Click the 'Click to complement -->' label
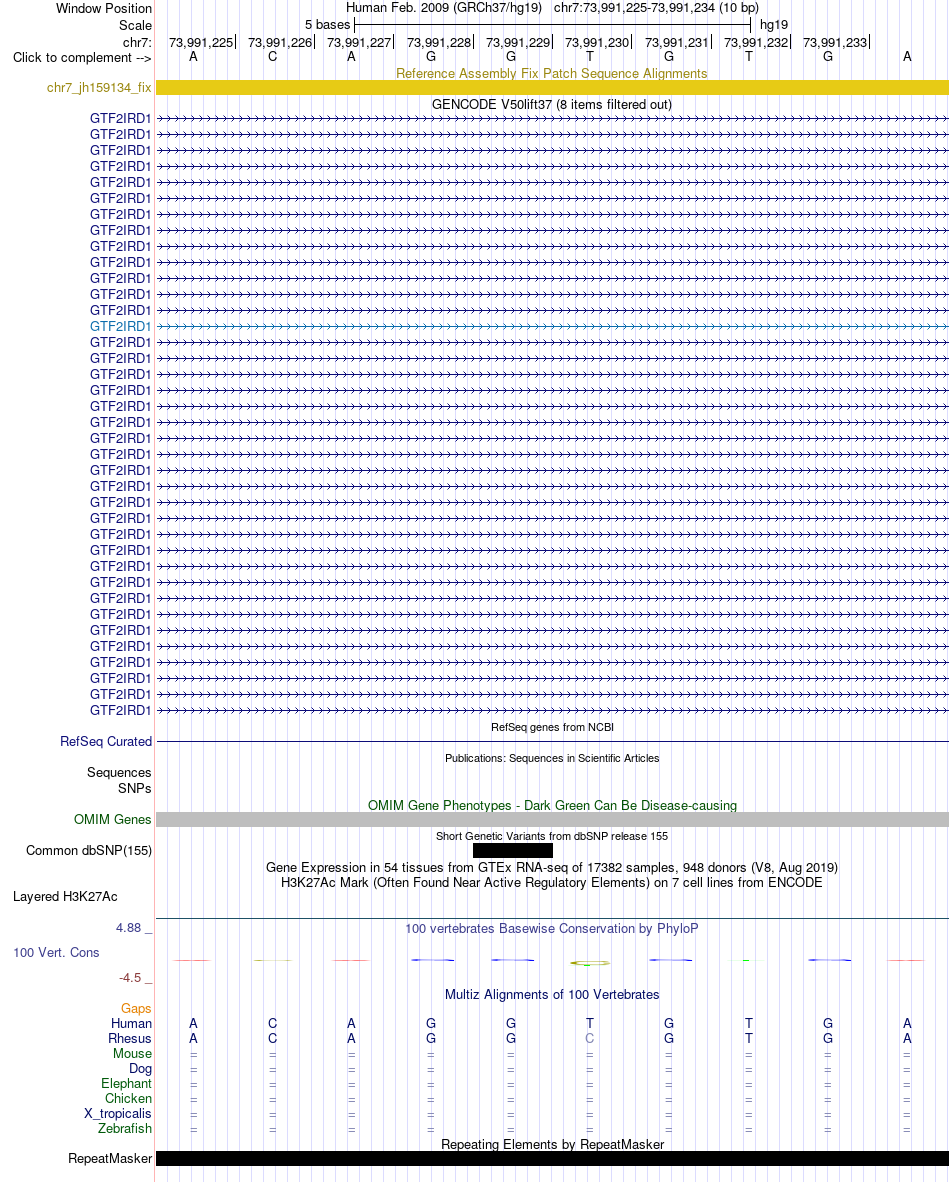950x1182 pixels. tap(82, 57)
